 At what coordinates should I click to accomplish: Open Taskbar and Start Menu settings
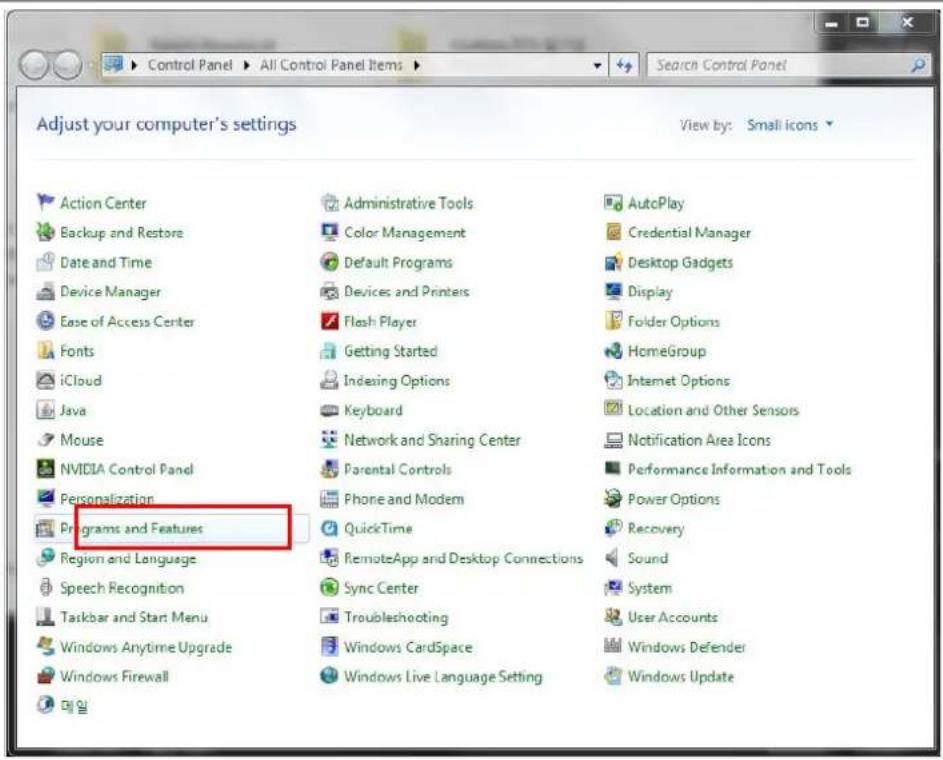click(134, 617)
